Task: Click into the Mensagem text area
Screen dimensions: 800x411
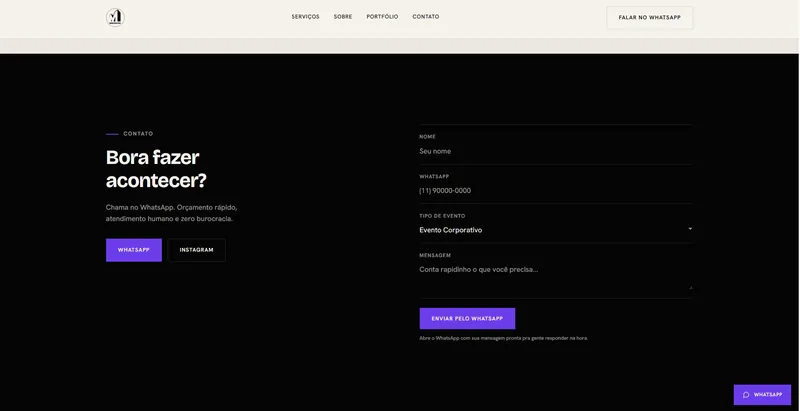Action: pos(556,276)
